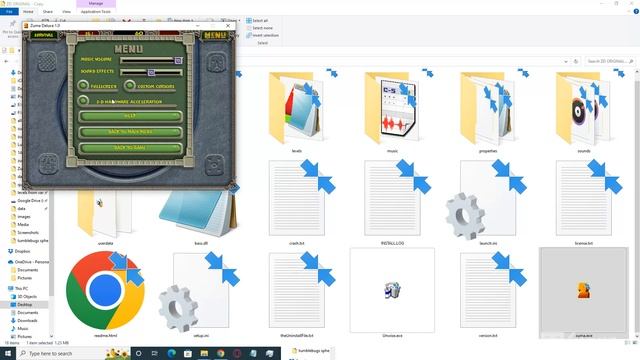
Task: Select the crash.txt file icon
Action: pyautogui.click(x=297, y=198)
